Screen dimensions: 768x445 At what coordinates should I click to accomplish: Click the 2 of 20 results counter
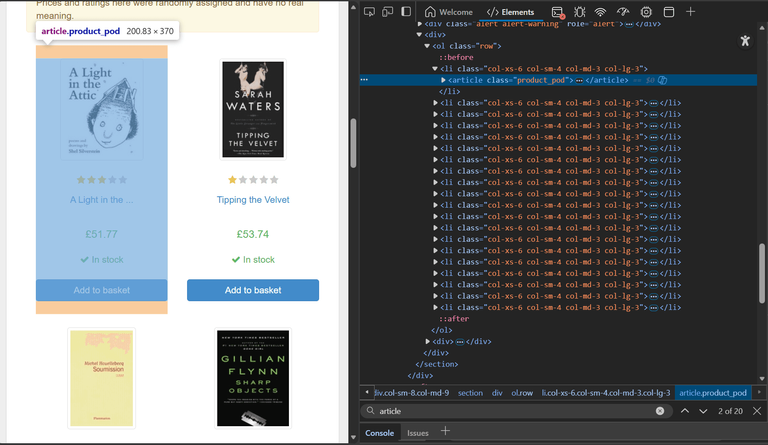pyautogui.click(x=730, y=411)
